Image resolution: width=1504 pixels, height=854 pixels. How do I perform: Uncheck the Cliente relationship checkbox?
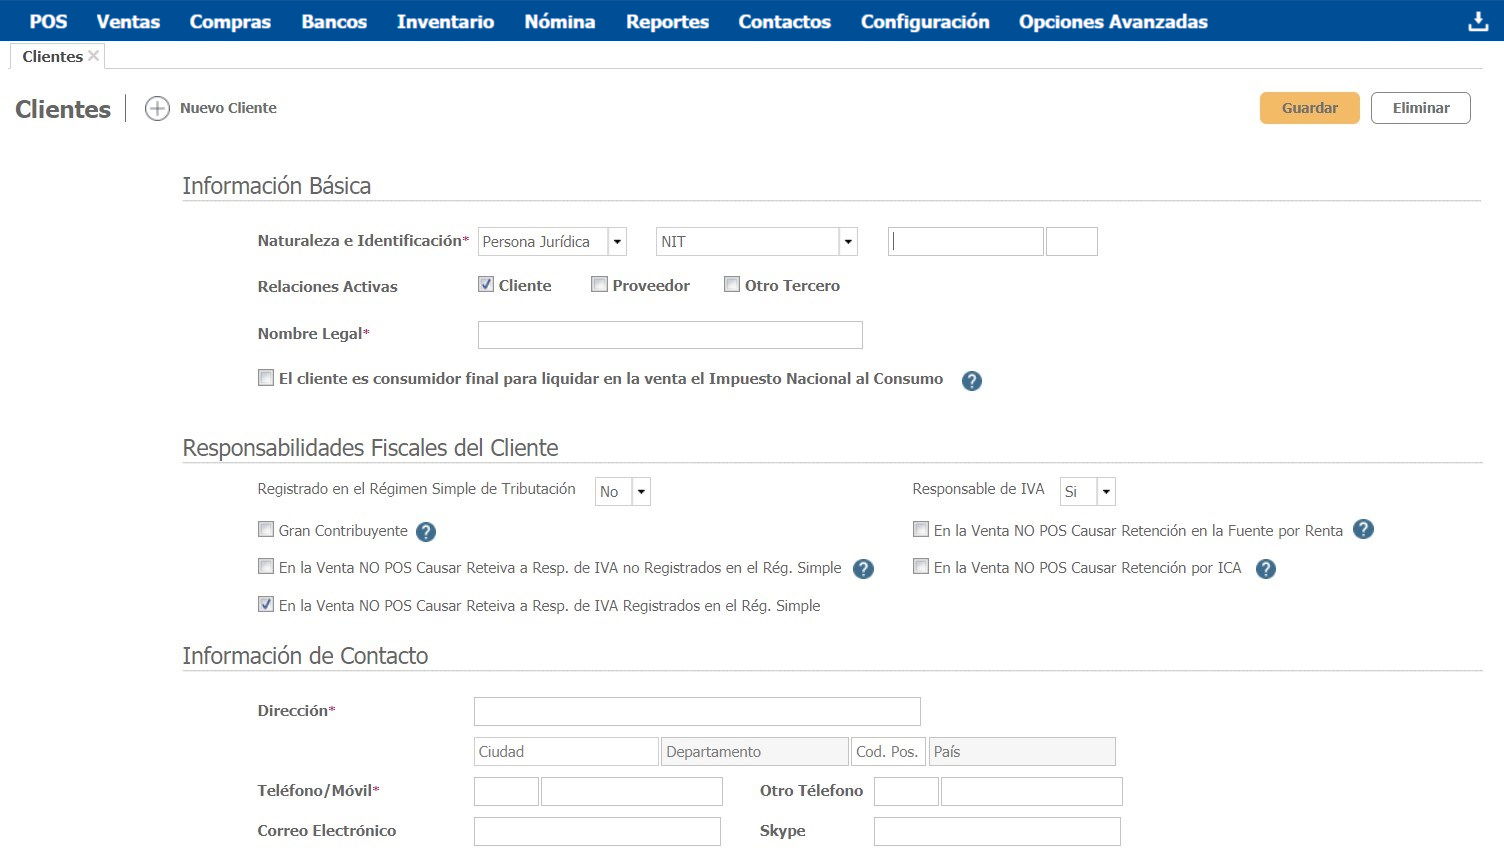[x=486, y=285]
